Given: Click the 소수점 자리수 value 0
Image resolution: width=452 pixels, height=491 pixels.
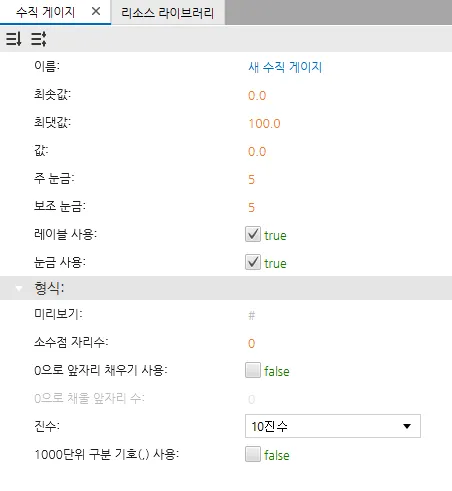Looking at the screenshot, I should 251,343.
